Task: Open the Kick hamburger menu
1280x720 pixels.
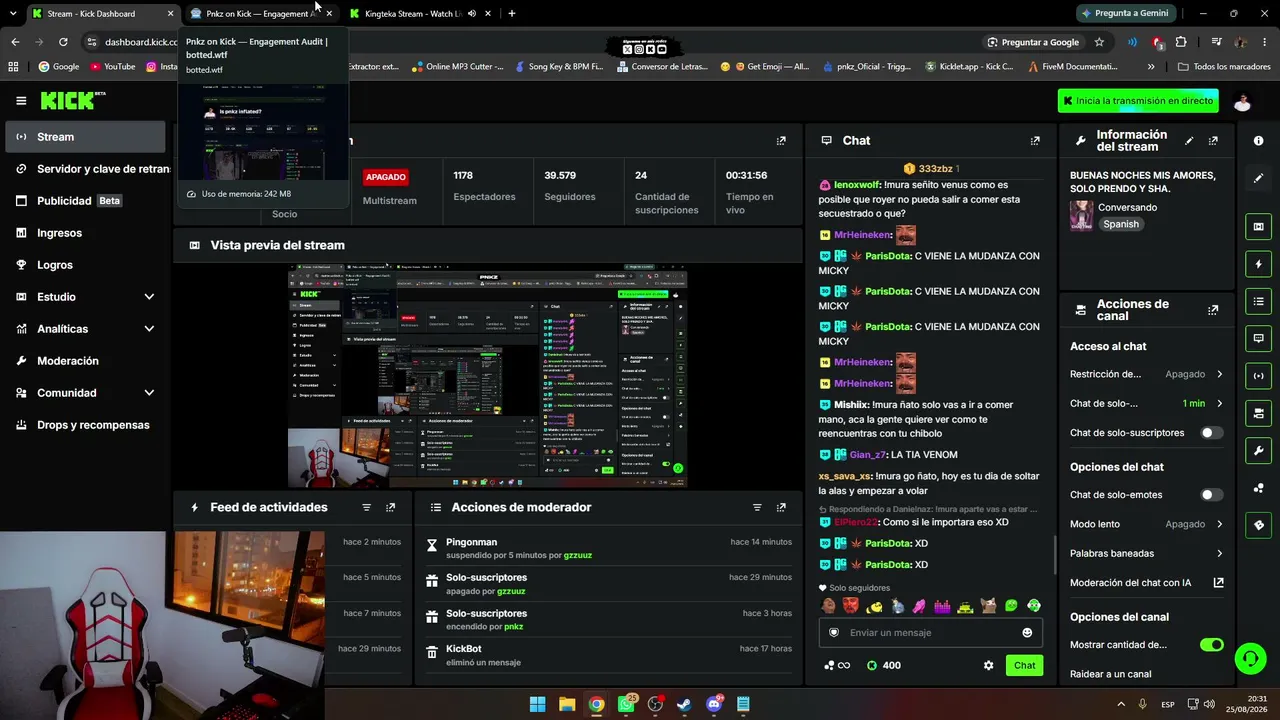Action: [x=21, y=101]
